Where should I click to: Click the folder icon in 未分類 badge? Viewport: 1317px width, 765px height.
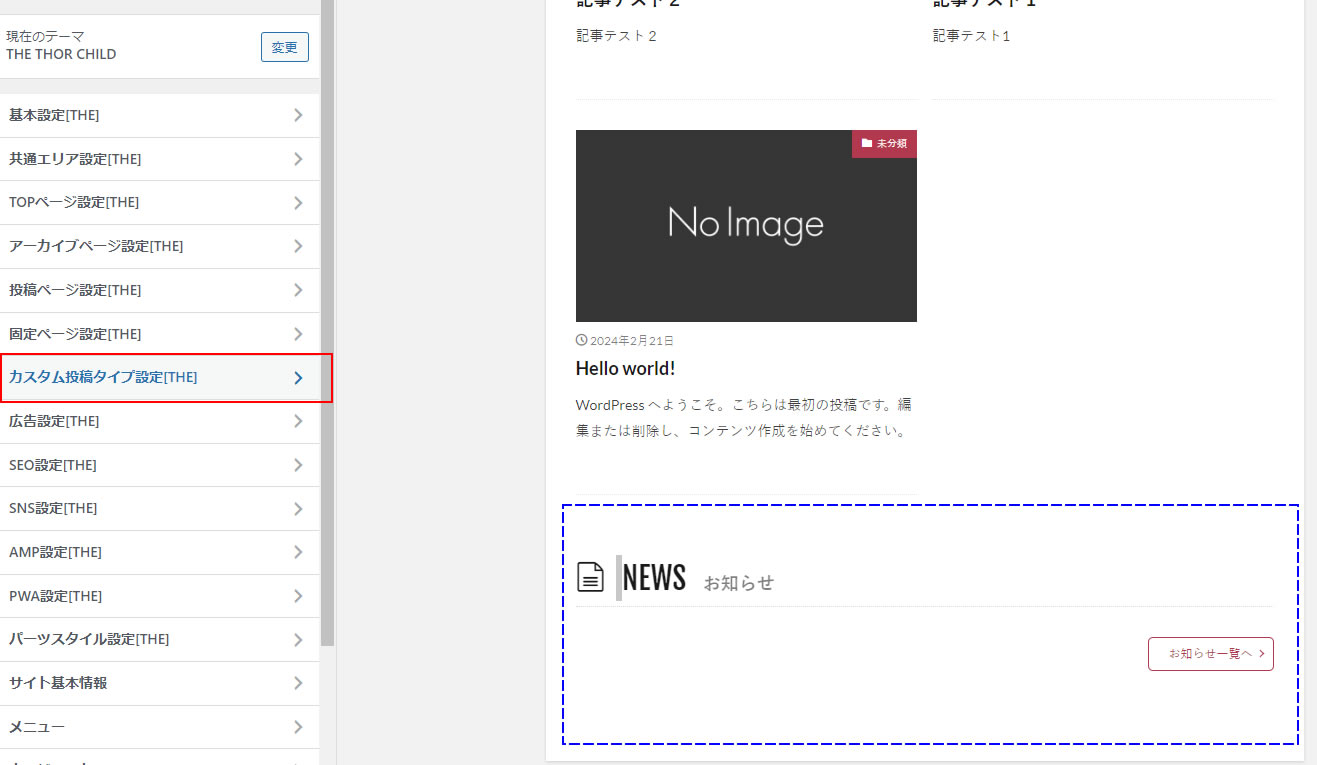(867, 144)
